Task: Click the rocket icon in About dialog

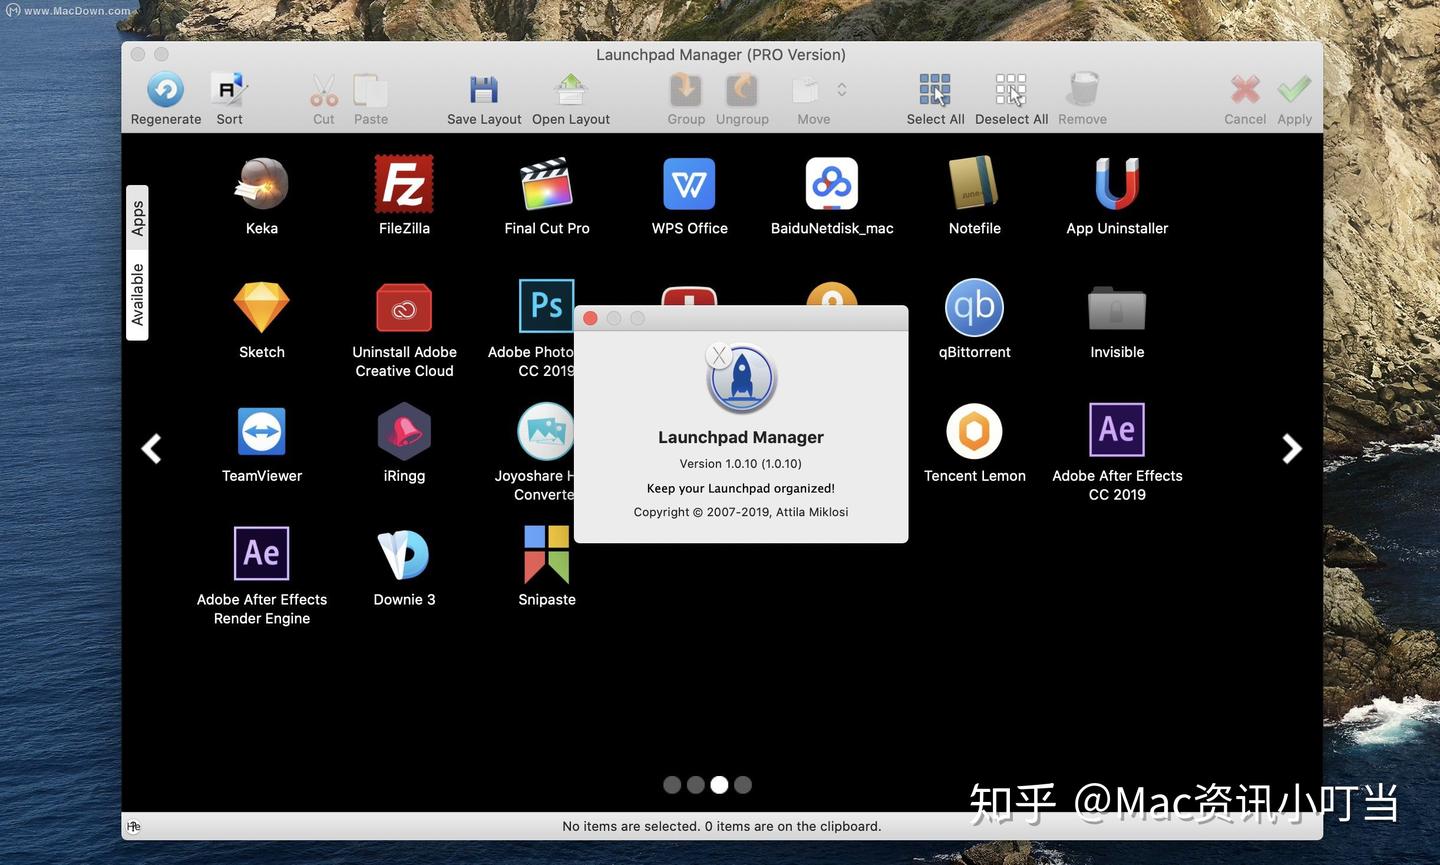Action: pos(741,379)
